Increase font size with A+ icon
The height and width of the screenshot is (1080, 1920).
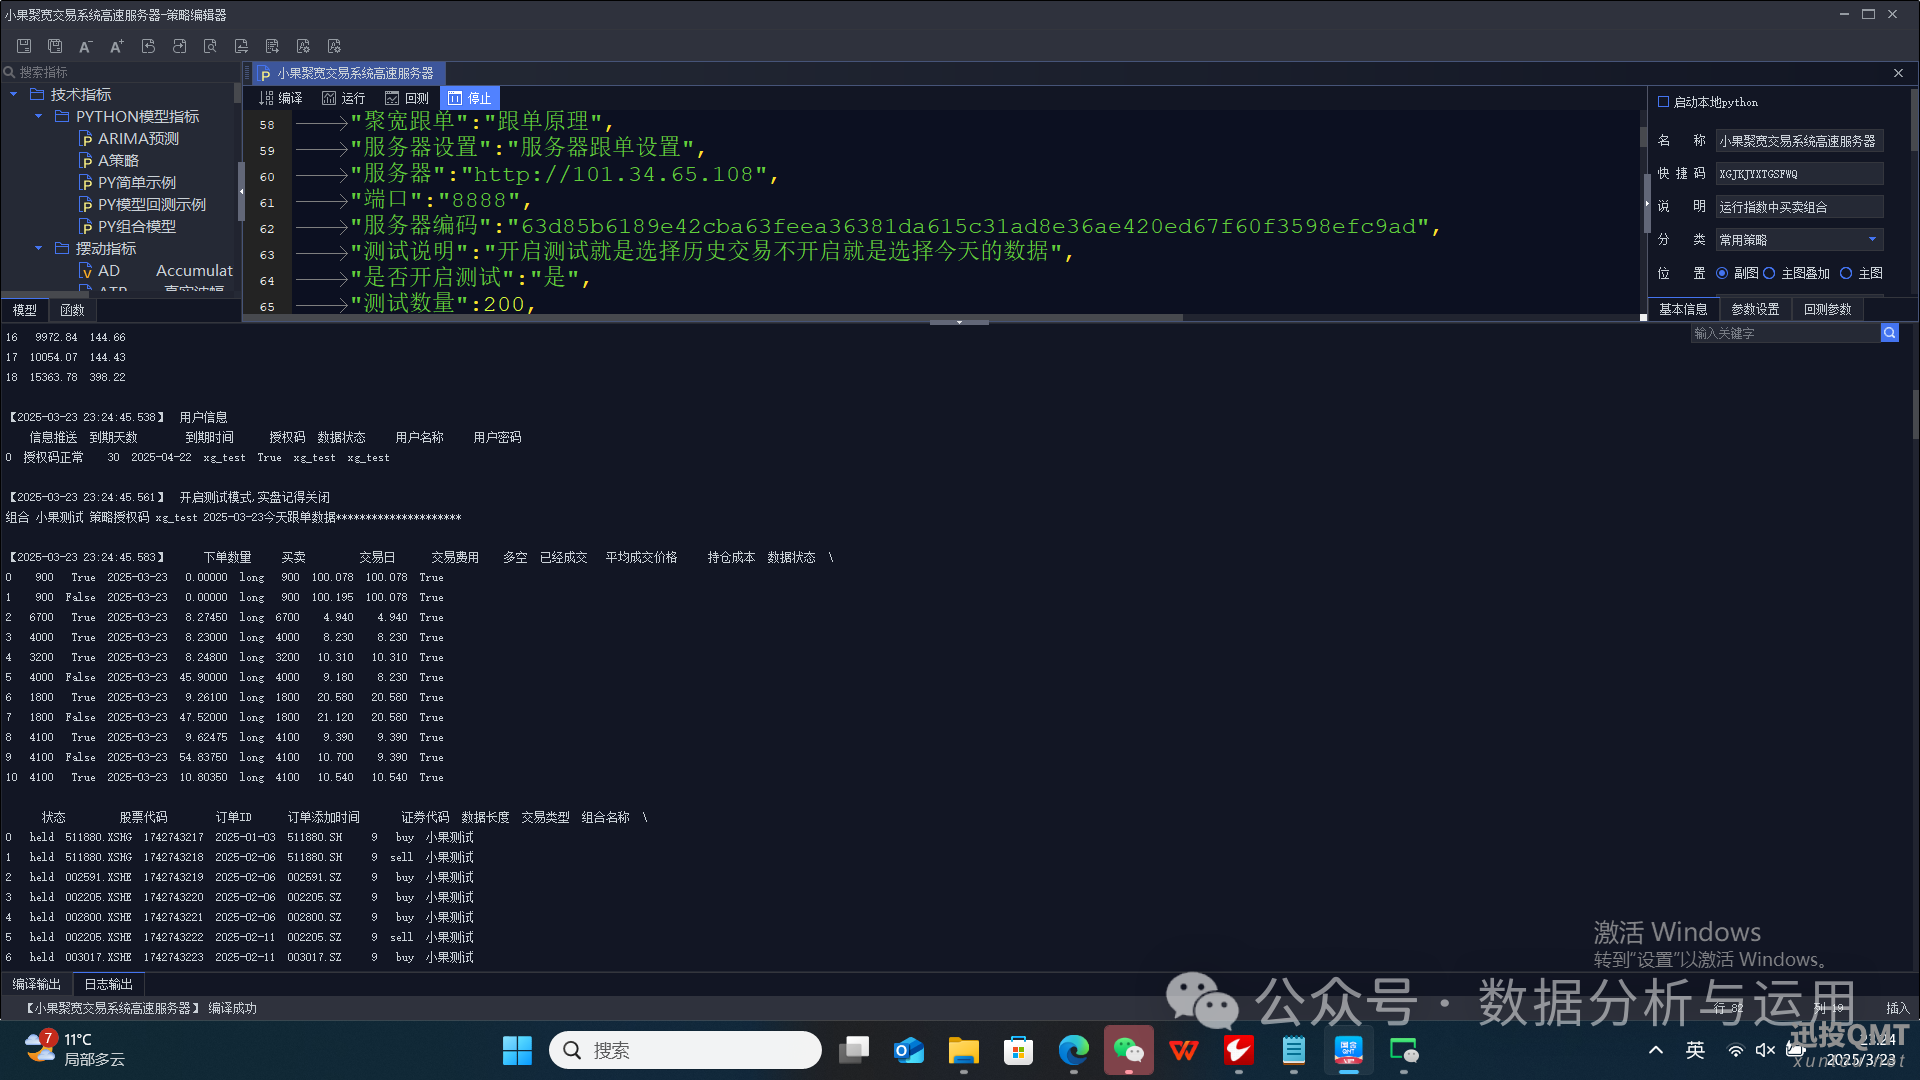(117, 46)
